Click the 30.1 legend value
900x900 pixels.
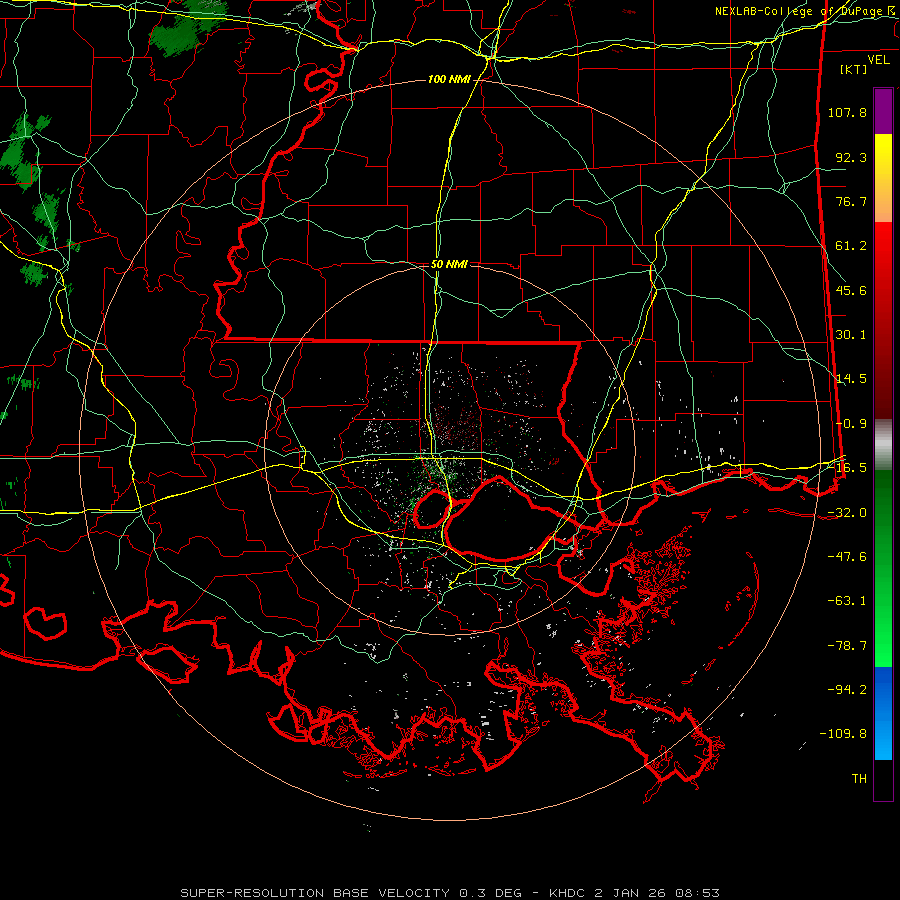pos(851,335)
